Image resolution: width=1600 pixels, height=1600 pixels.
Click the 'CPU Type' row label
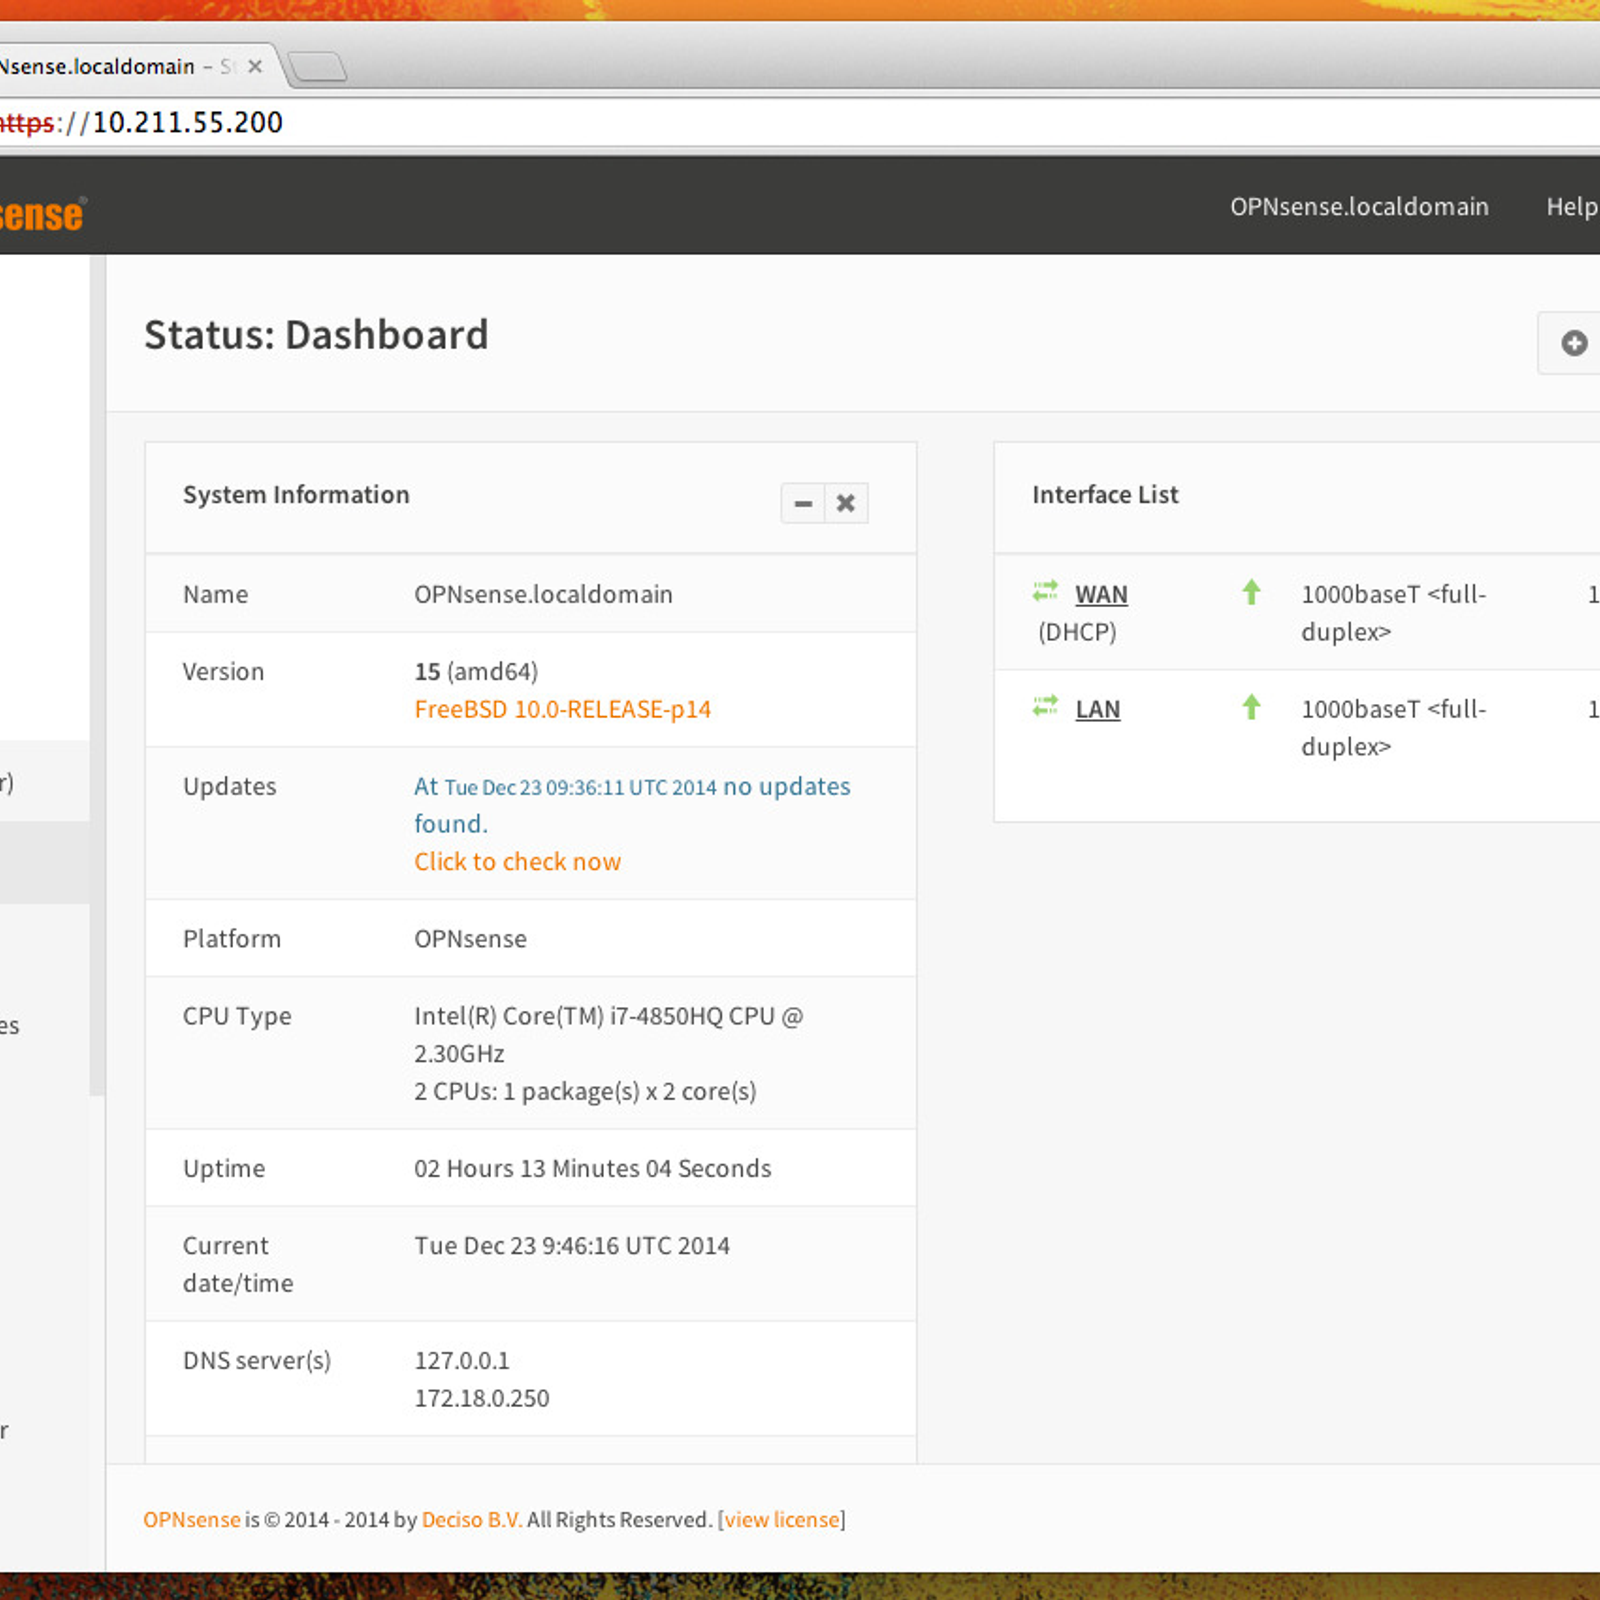[237, 1016]
